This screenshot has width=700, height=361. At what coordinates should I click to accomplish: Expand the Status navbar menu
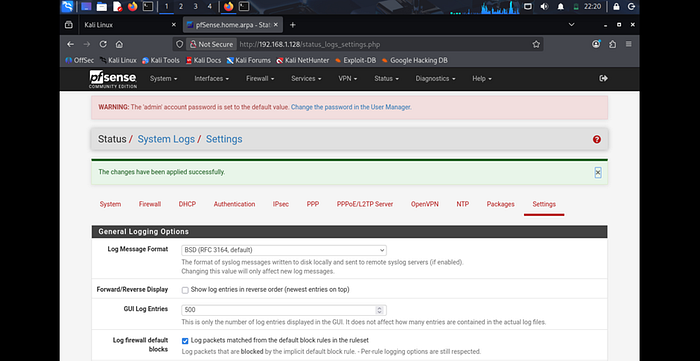pyautogui.click(x=386, y=79)
